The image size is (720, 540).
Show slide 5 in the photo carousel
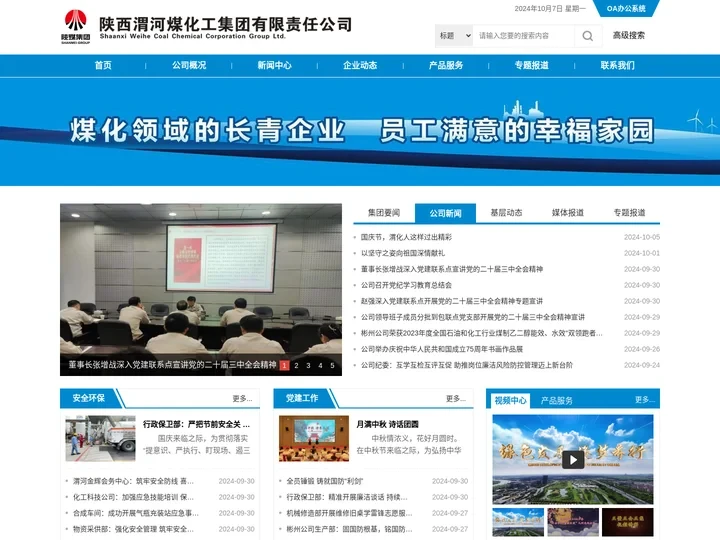[332, 366]
